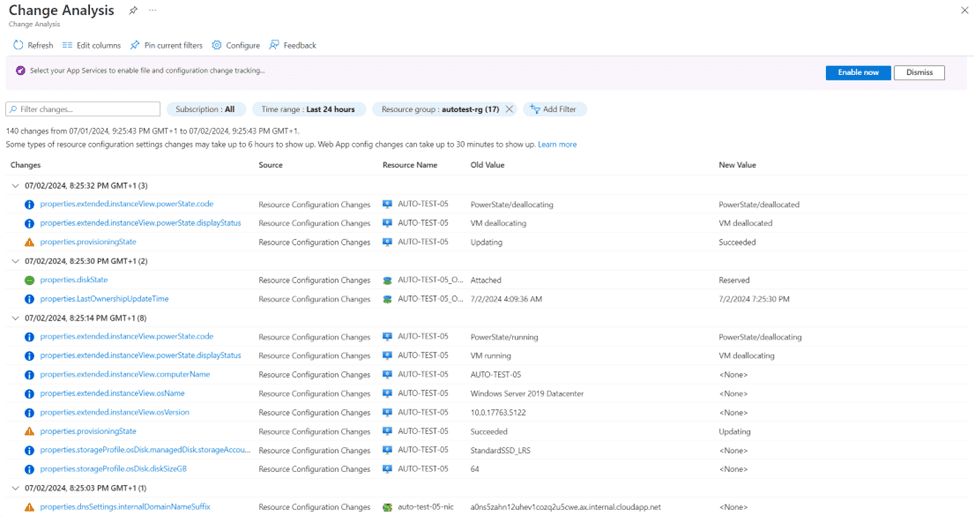The image size is (975, 516).
Task: Click the Feedback icon in the toolbar
Action: point(275,45)
